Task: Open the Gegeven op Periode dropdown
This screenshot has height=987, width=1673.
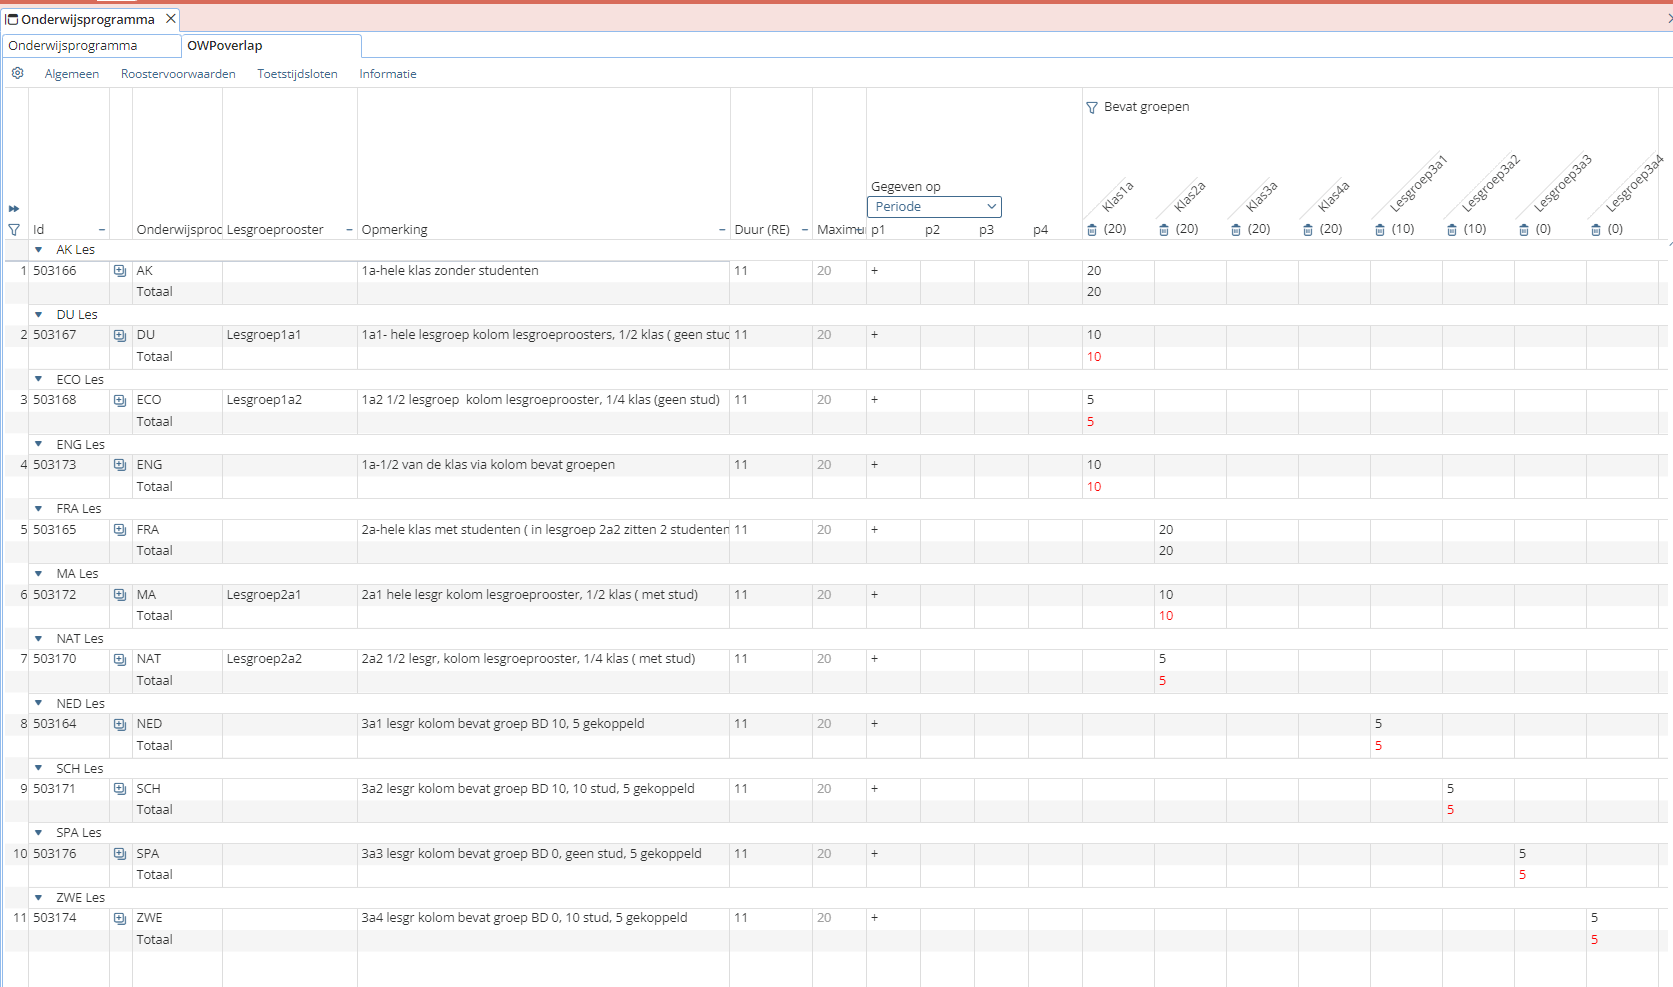Action: pos(934,207)
